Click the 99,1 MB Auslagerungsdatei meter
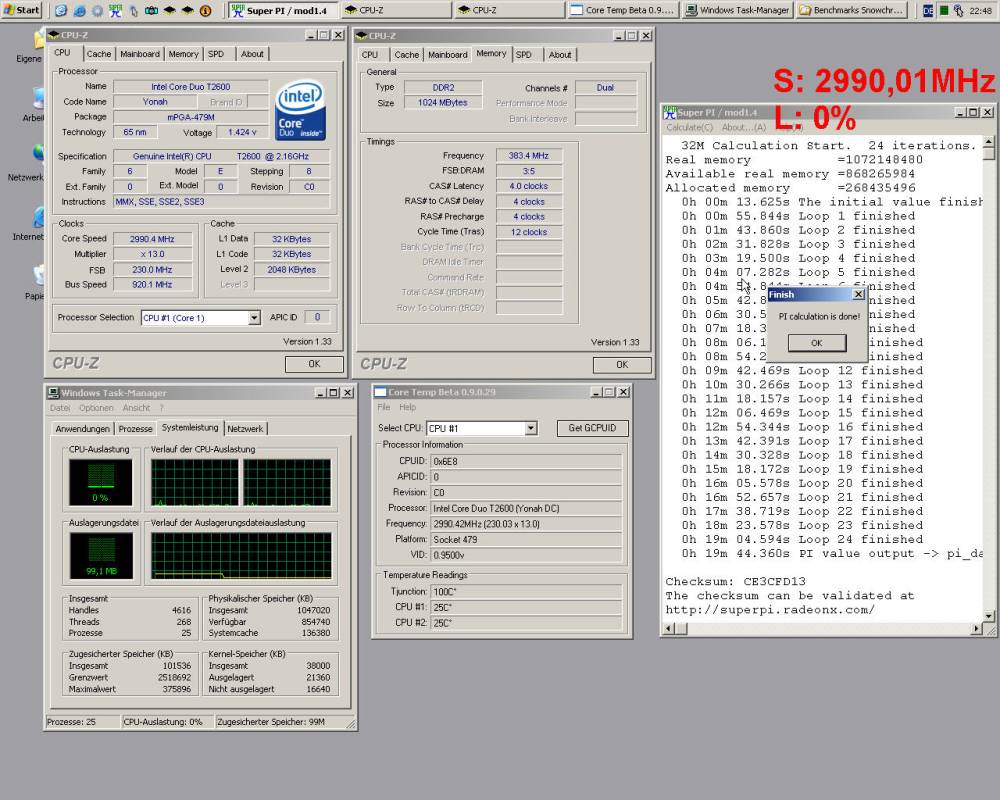Viewport: 1000px width, 800px height. [101, 556]
